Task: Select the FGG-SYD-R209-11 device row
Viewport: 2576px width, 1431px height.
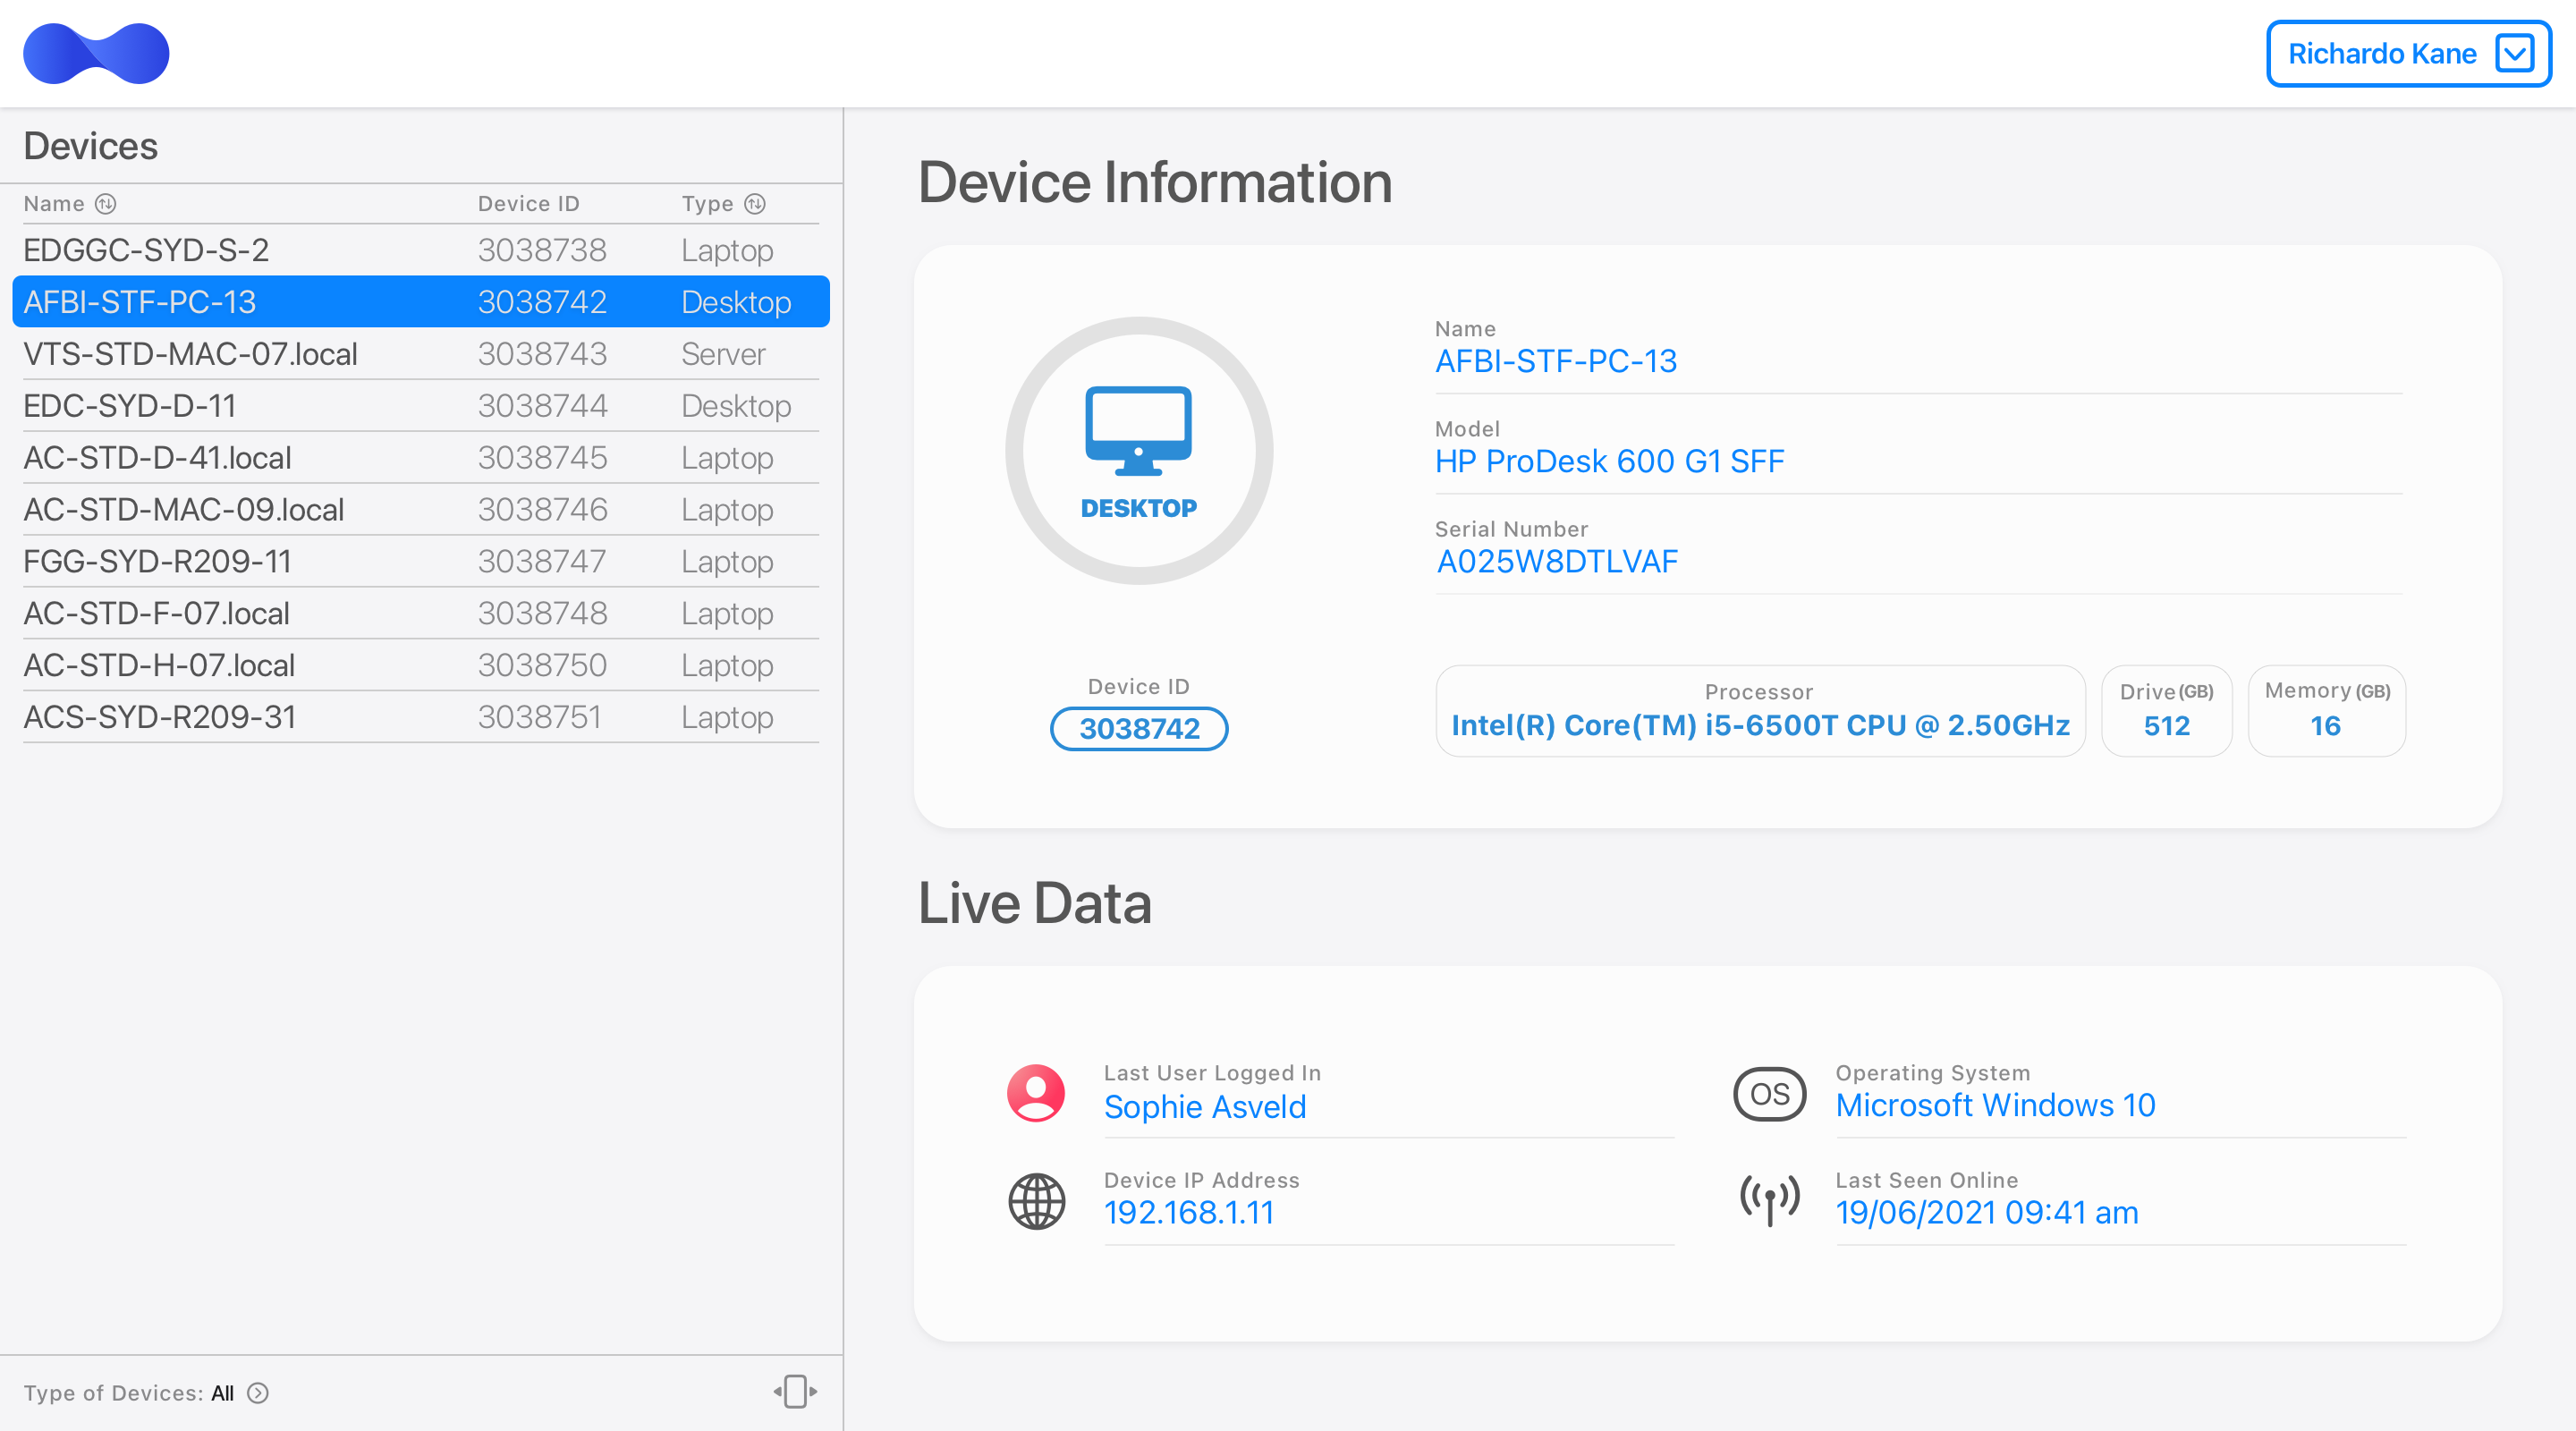Action: click(x=421, y=562)
